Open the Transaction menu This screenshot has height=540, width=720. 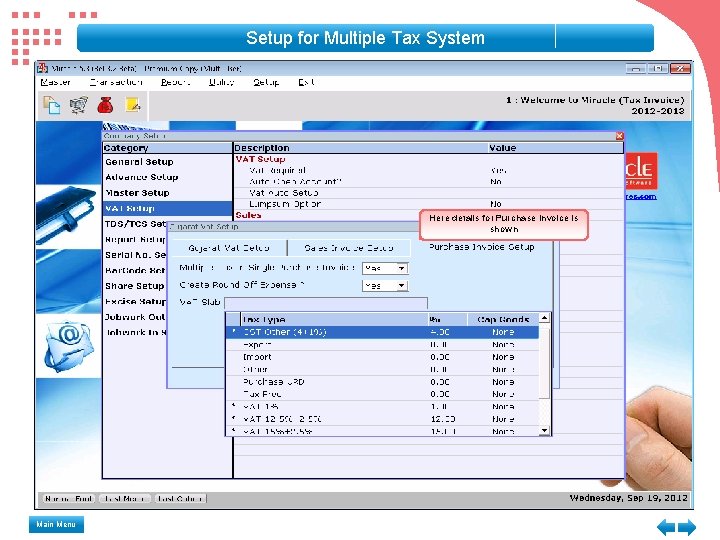pos(116,82)
